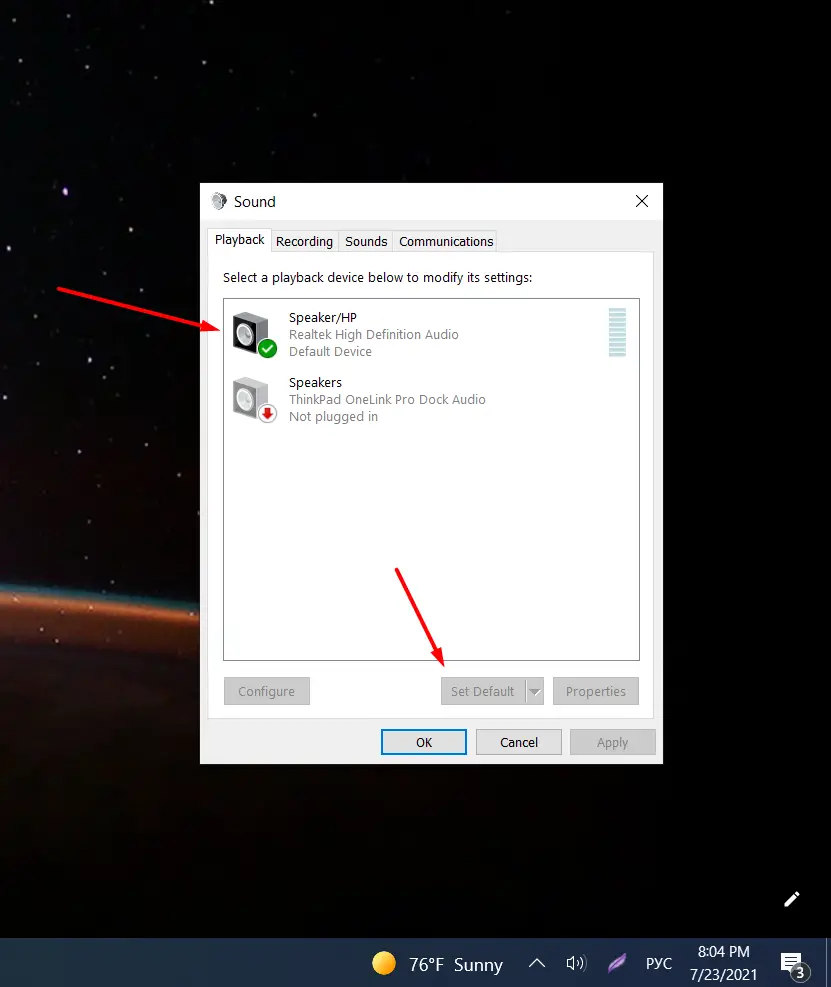Click "Realtek High Definition Audio" text
831x987 pixels.
[x=374, y=335]
